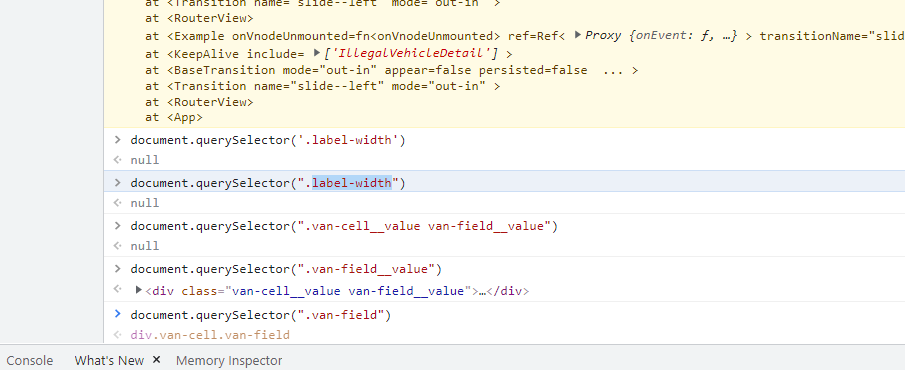
Task: Select the highlighted label-width double-quoted command
Action: pyautogui.click(x=268, y=183)
